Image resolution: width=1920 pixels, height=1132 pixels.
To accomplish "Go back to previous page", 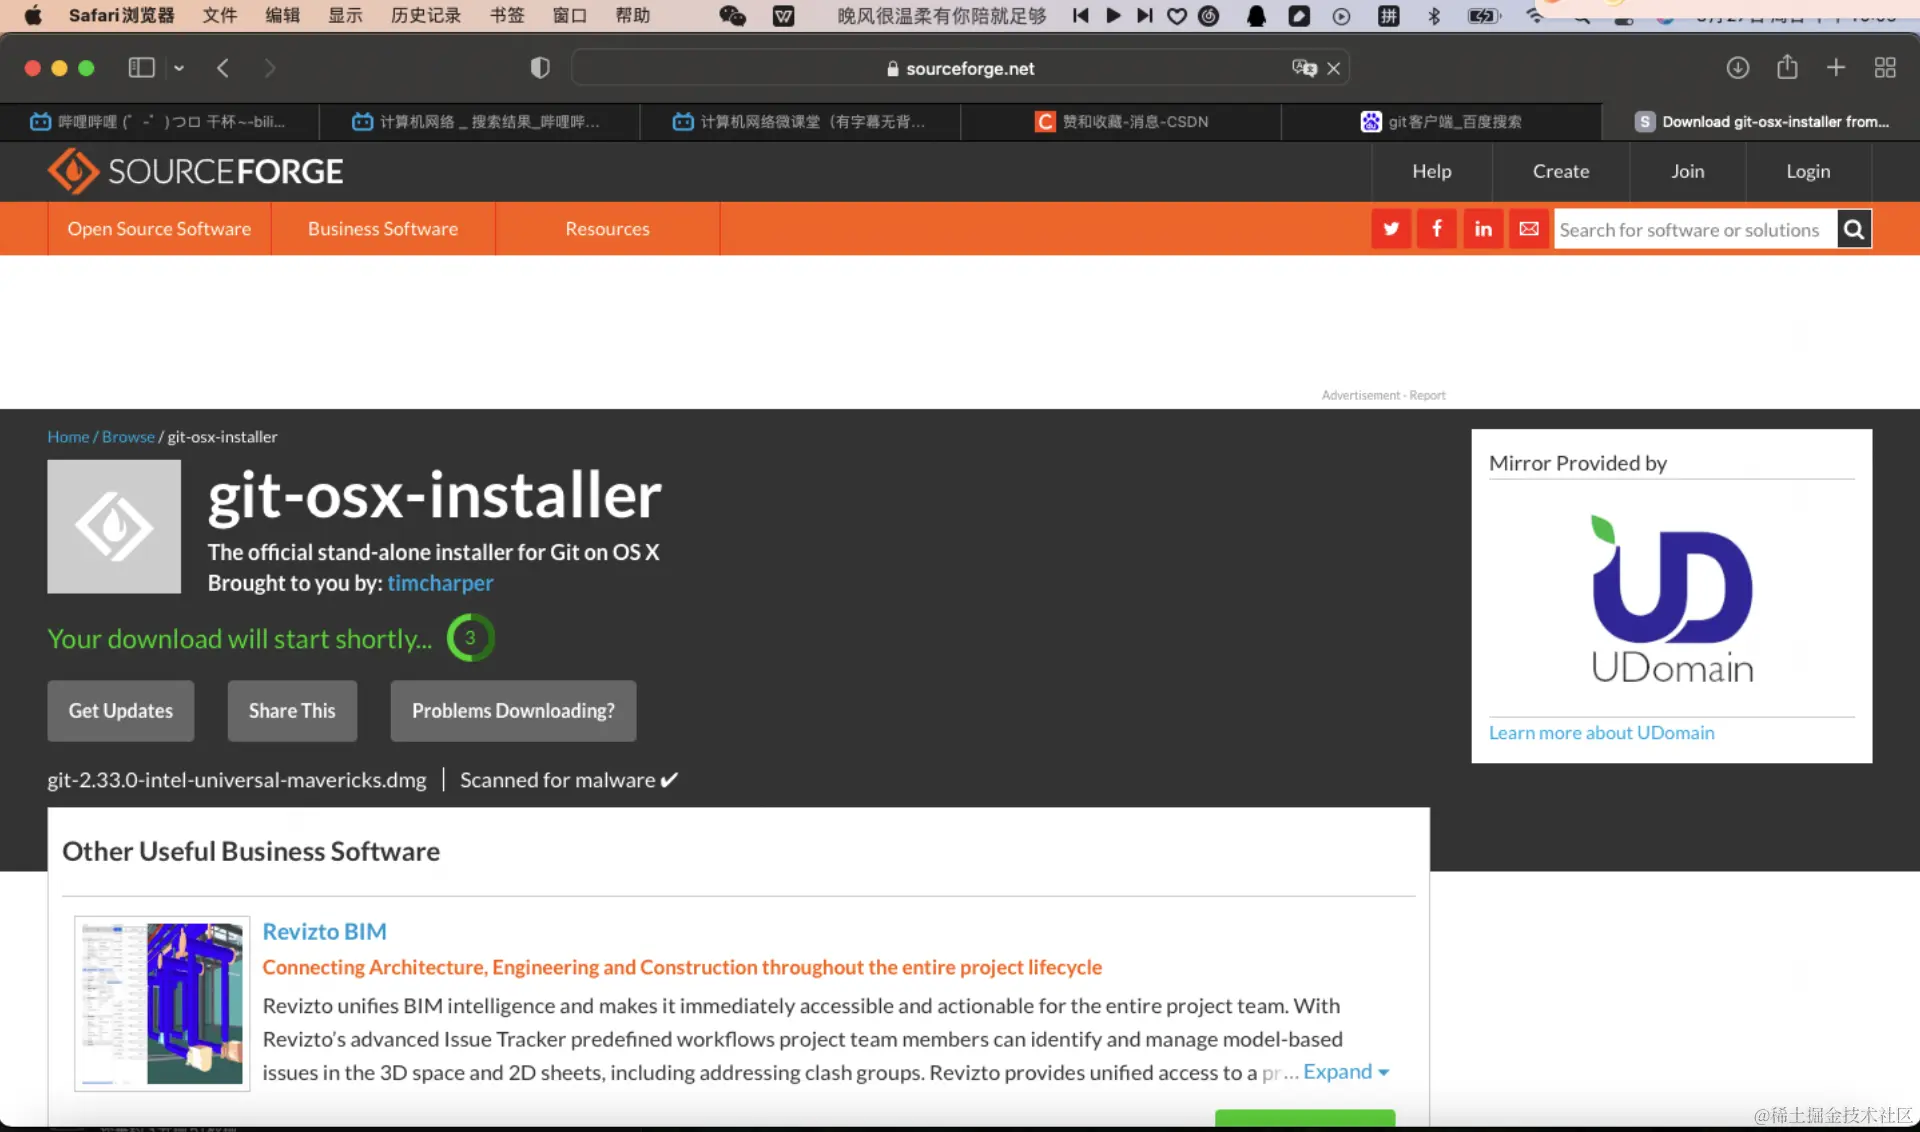I will coord(223,68).
